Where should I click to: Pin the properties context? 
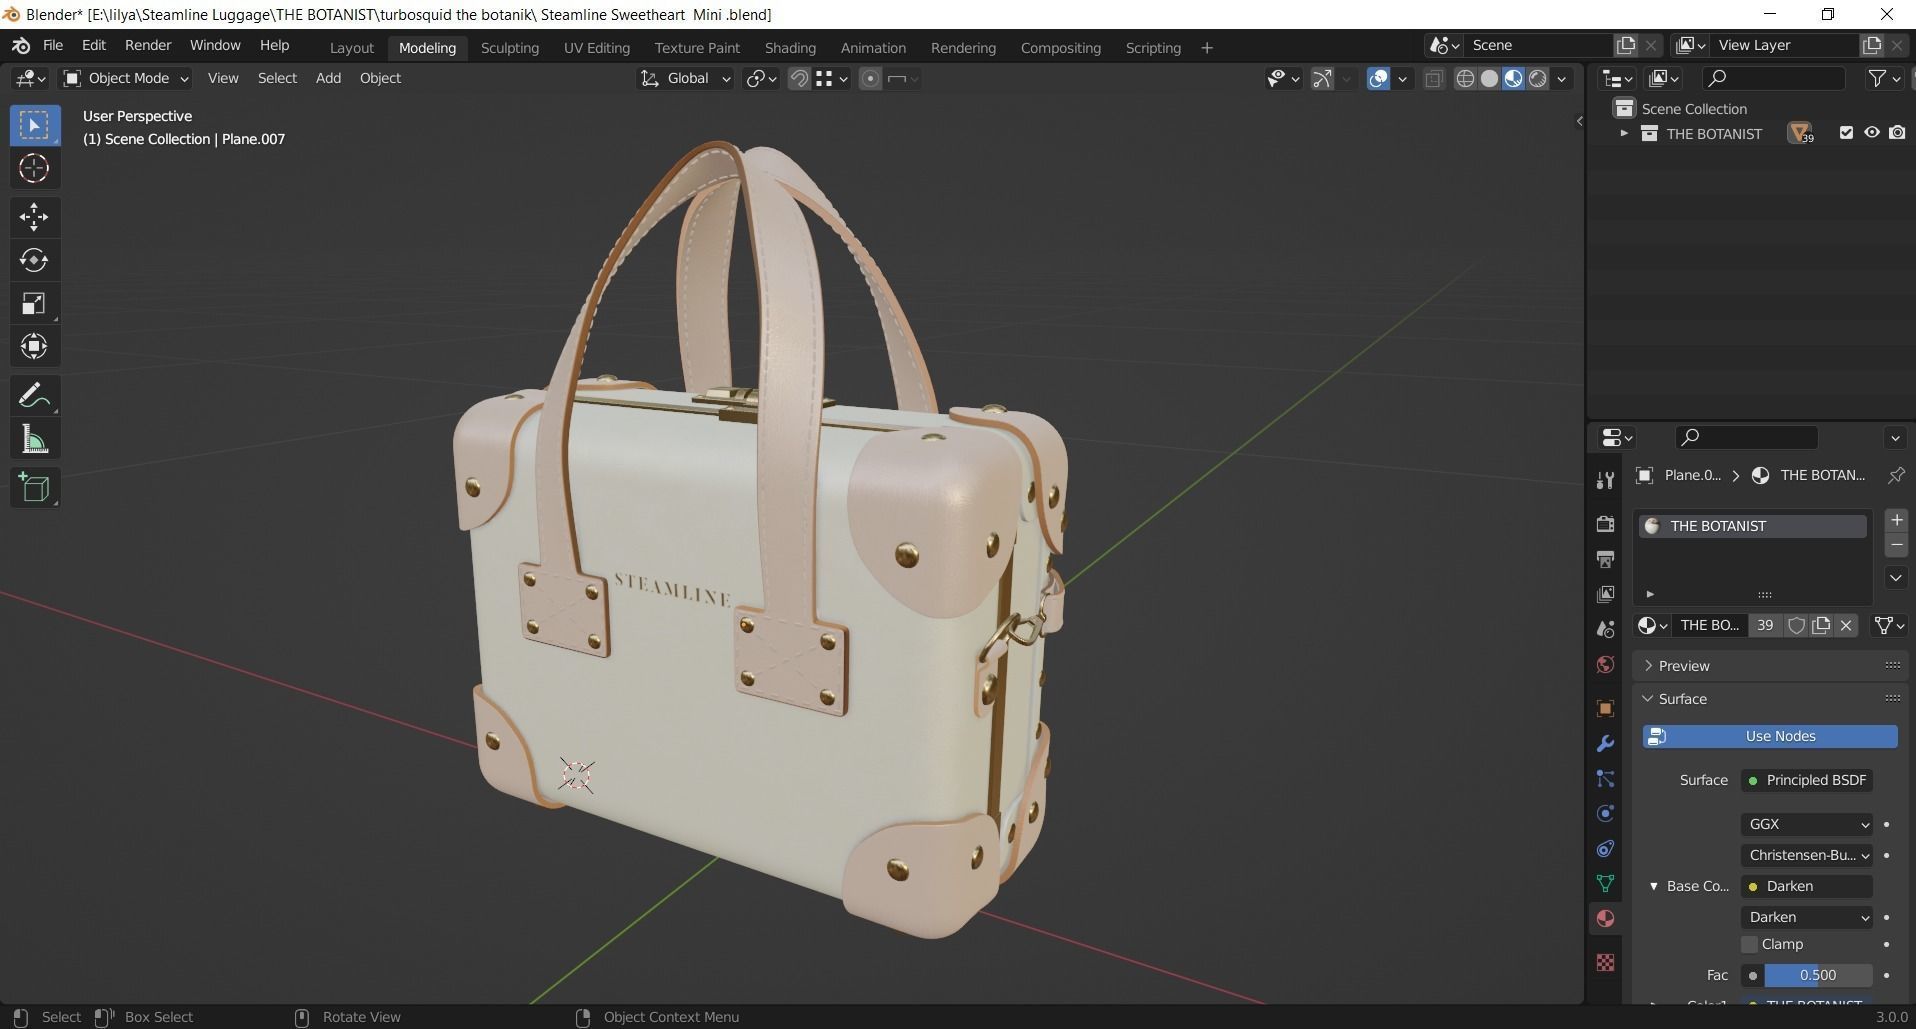(x=1895, y=475)
